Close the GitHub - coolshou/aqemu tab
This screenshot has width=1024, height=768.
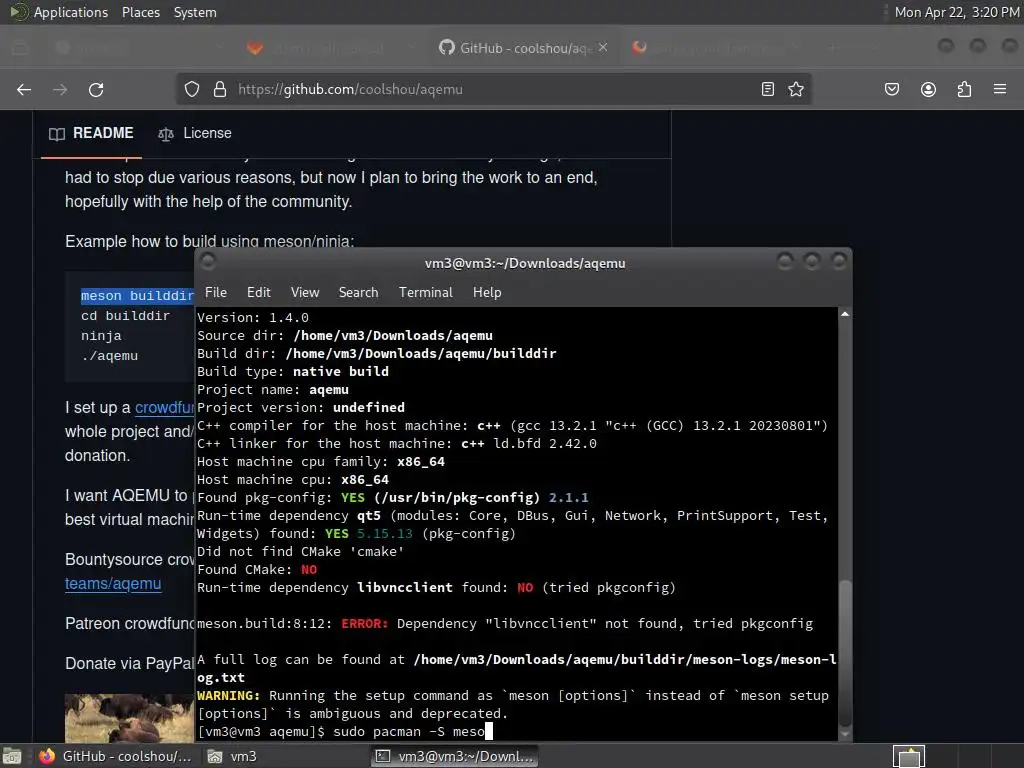pyautogui.click(x=603, y=48)
